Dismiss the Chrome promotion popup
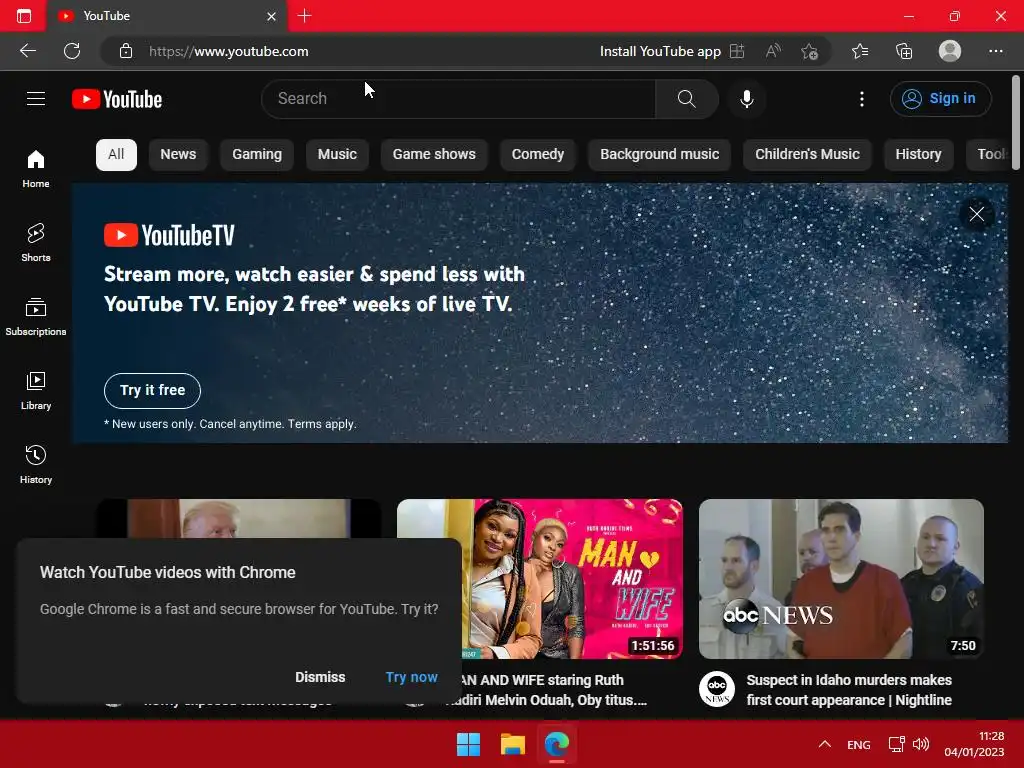1024x768 pixels. [x=320, y=677]
